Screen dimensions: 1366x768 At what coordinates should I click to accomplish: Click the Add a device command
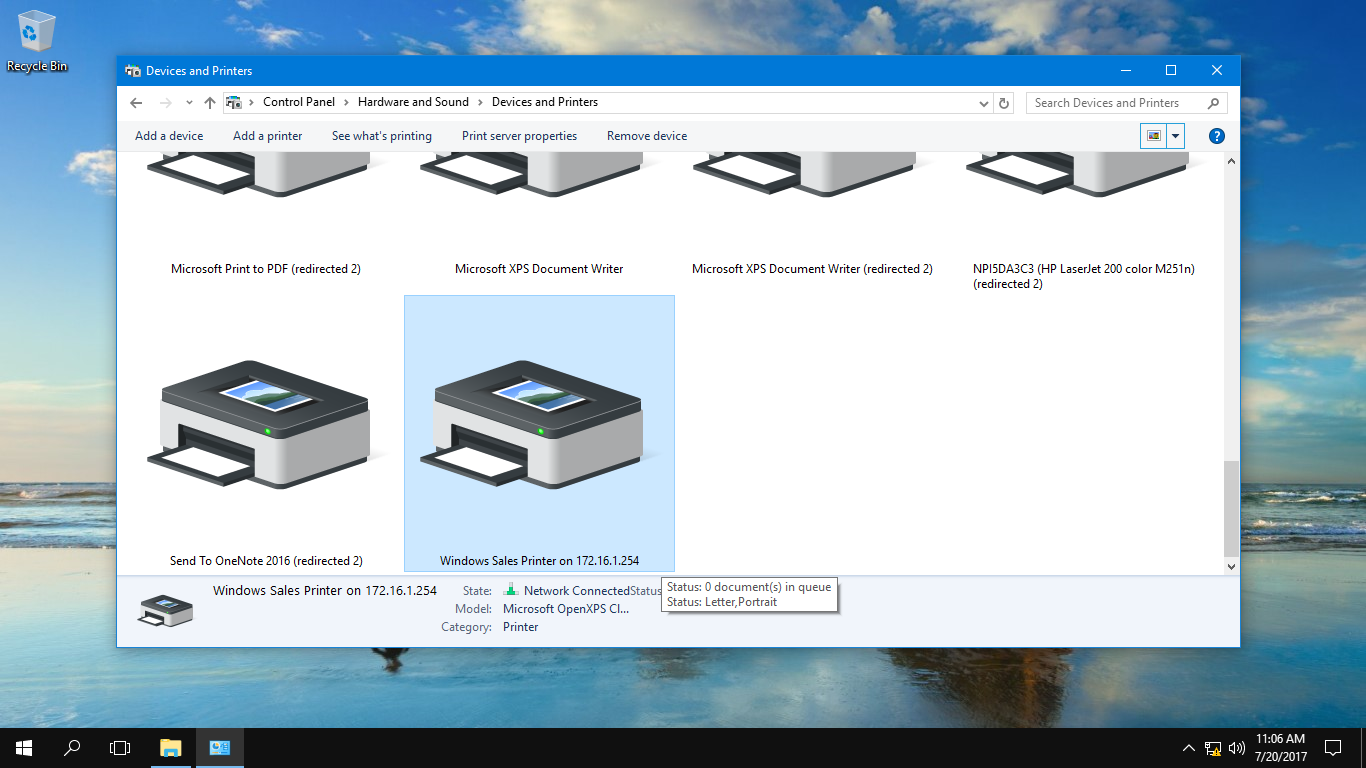pos(169,136)
